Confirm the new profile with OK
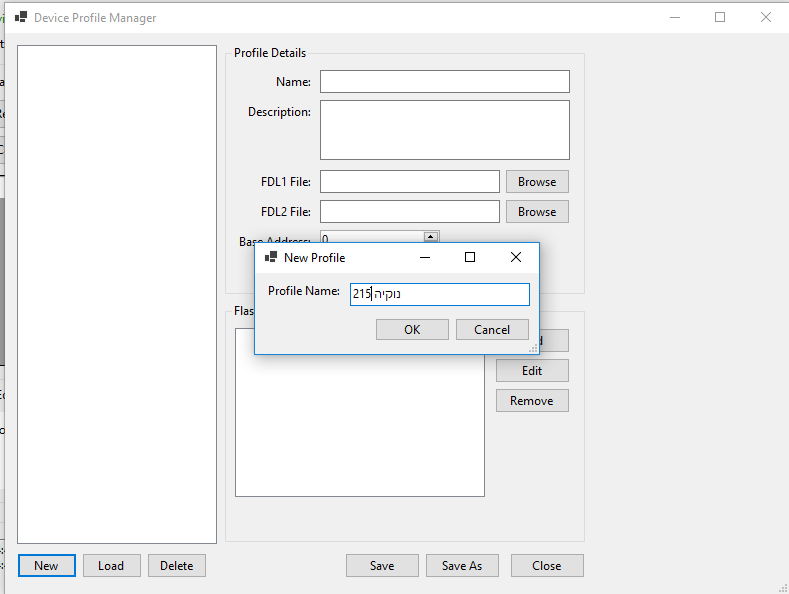Screen dimensions: 789x594 point(412,329)
